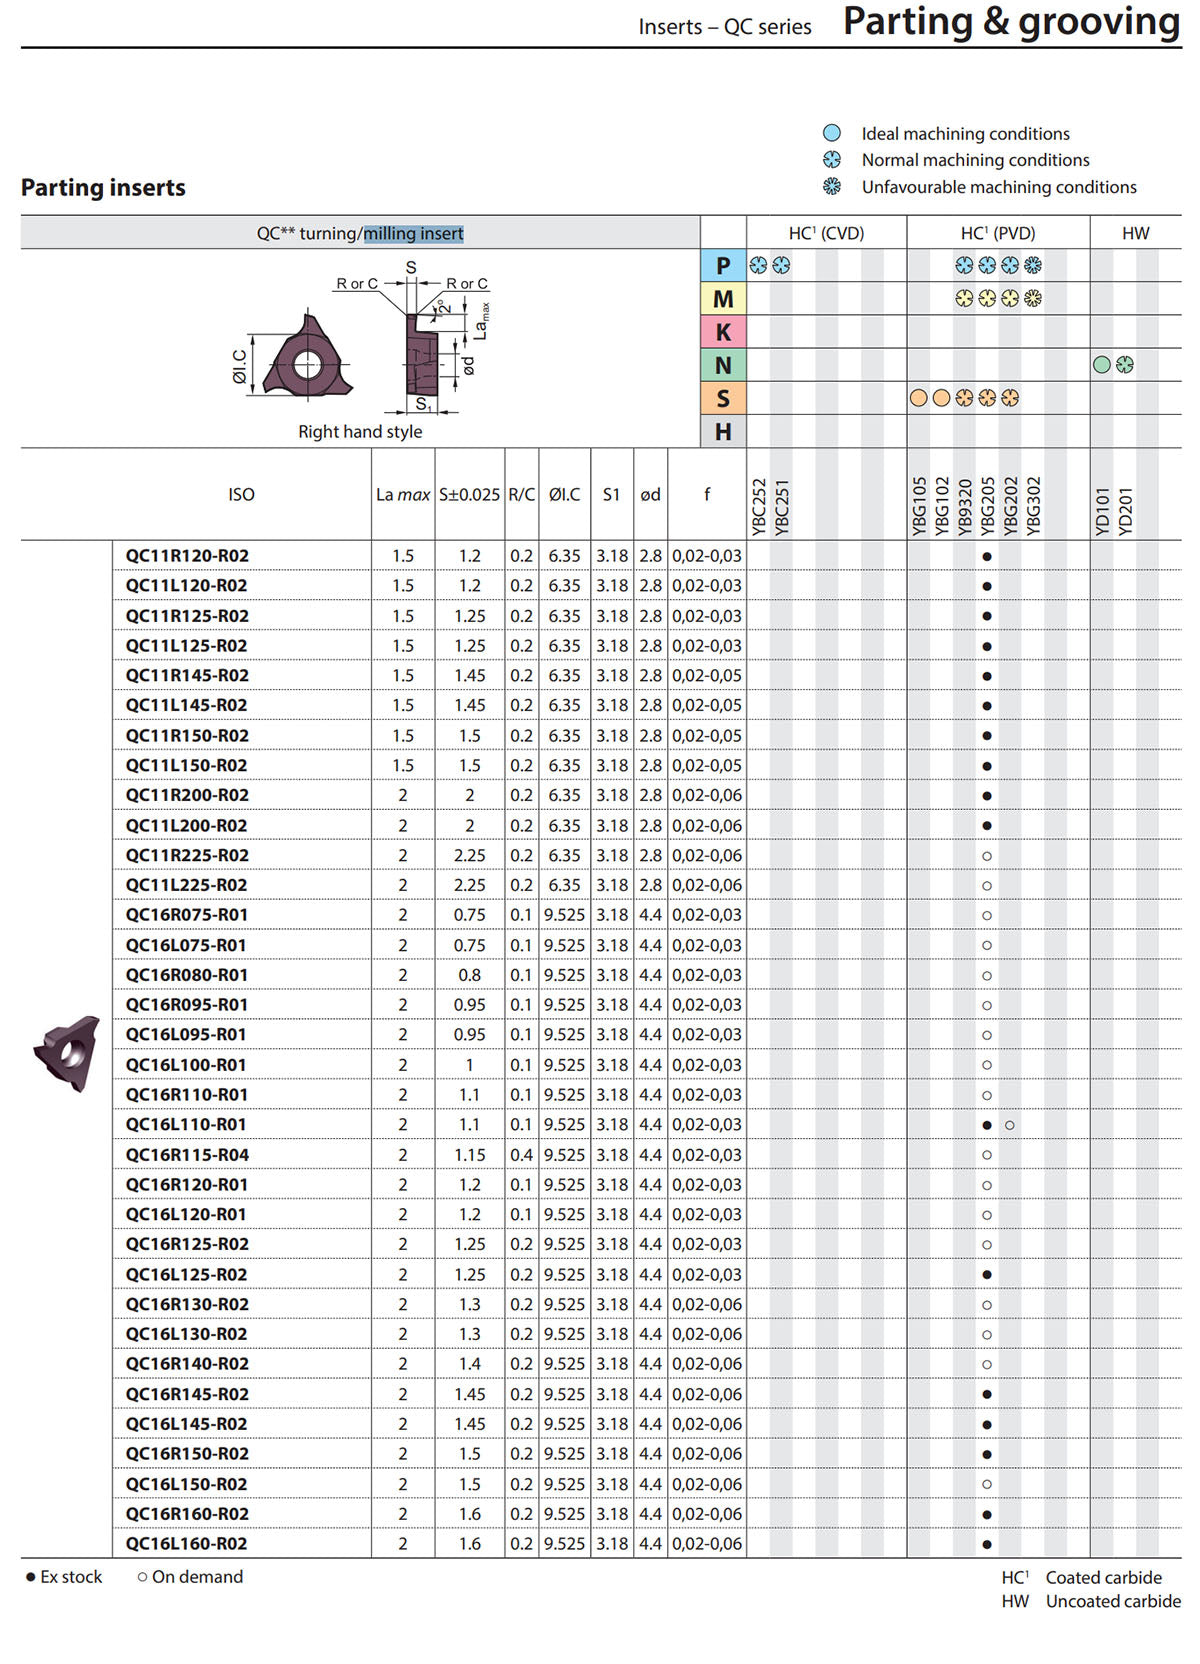1200x1664 pixels.
Task: Click the ISO code QC11L145-R02
Action: pos(187,705)
